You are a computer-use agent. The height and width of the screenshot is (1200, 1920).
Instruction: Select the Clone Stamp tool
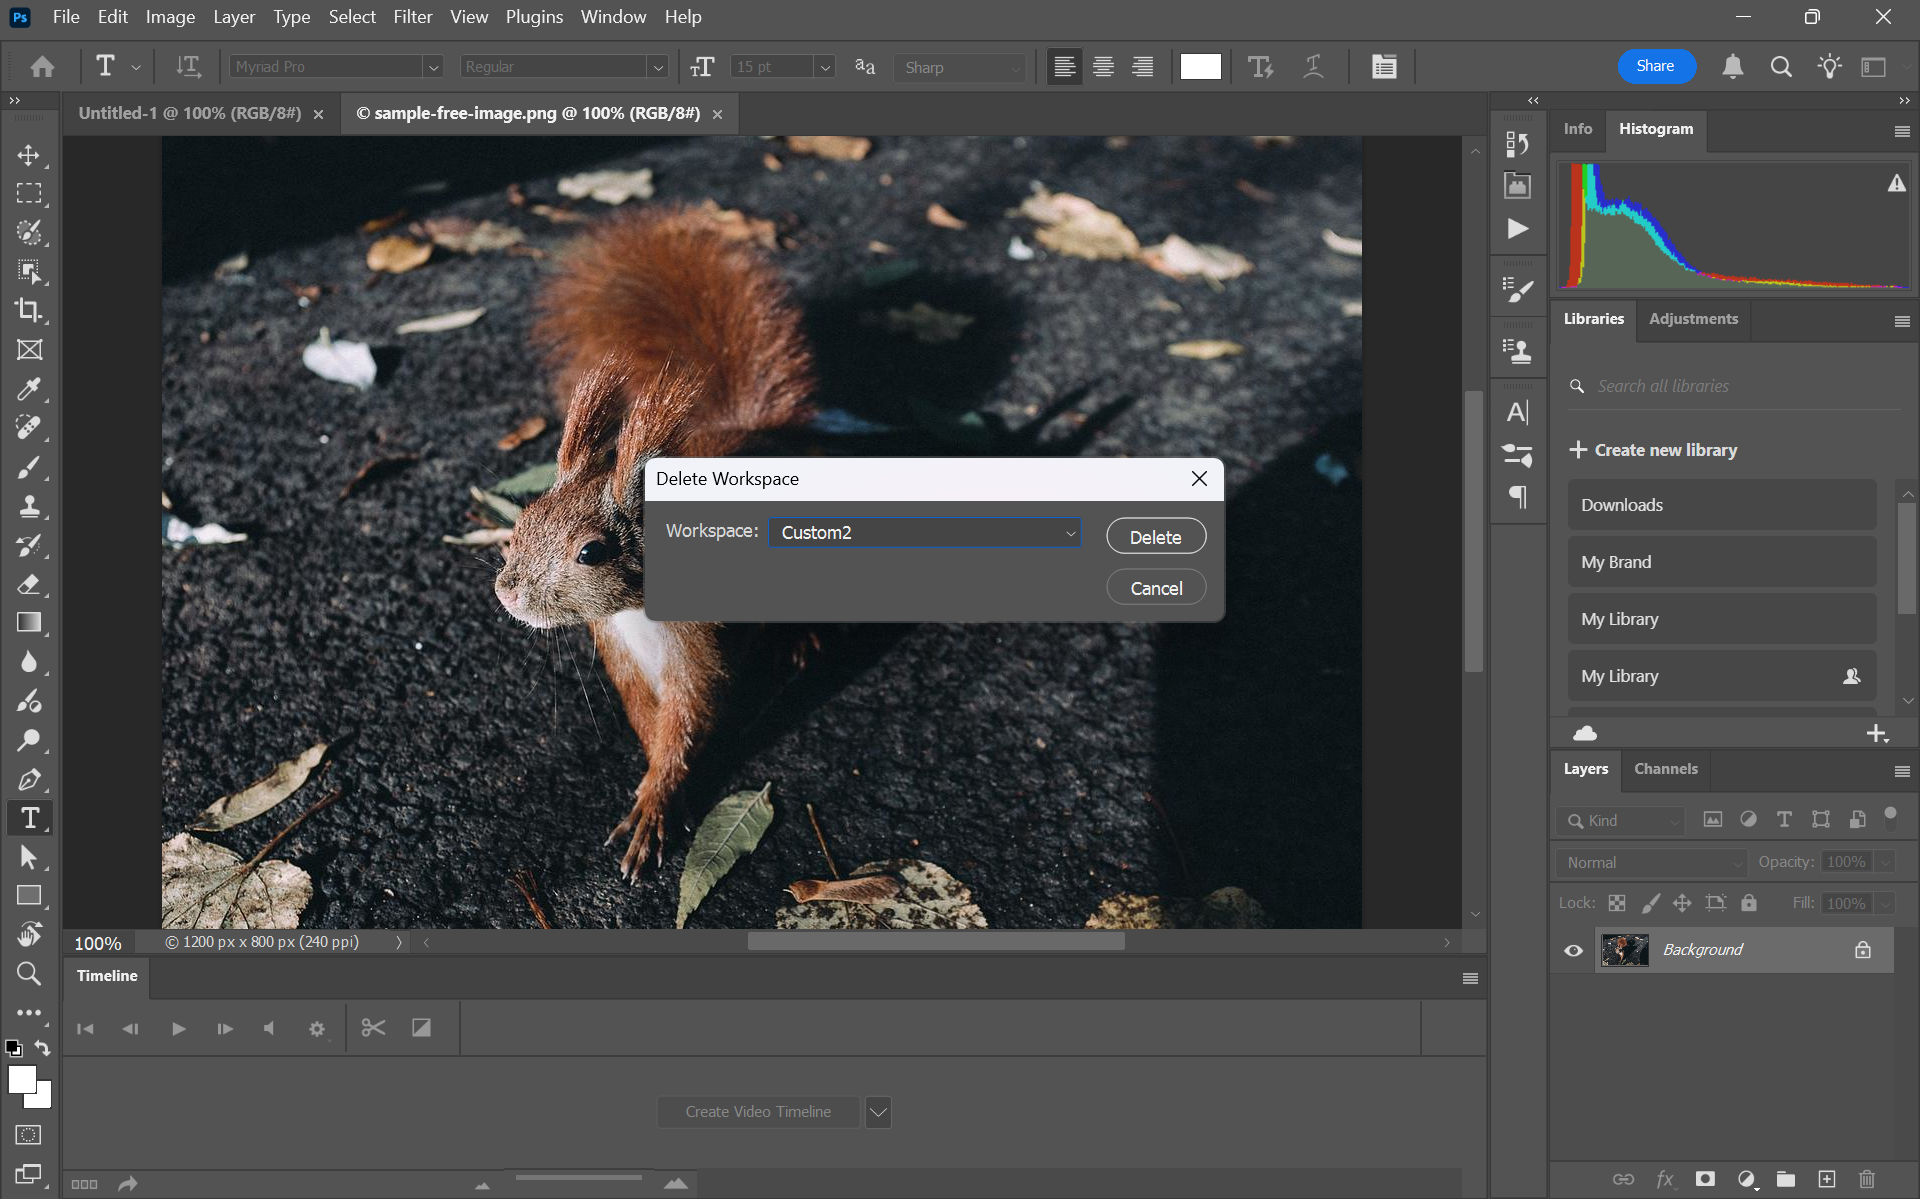click(29, 506)
